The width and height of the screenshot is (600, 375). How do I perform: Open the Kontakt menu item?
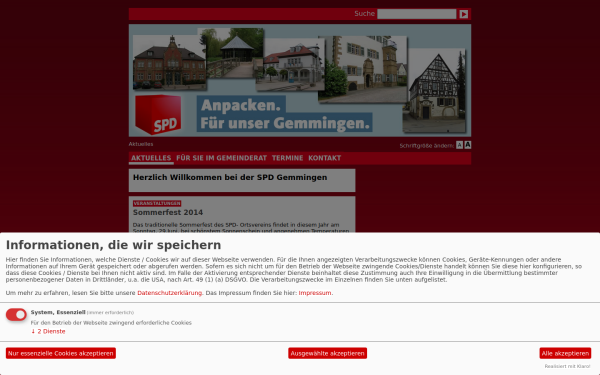[324, 158]
